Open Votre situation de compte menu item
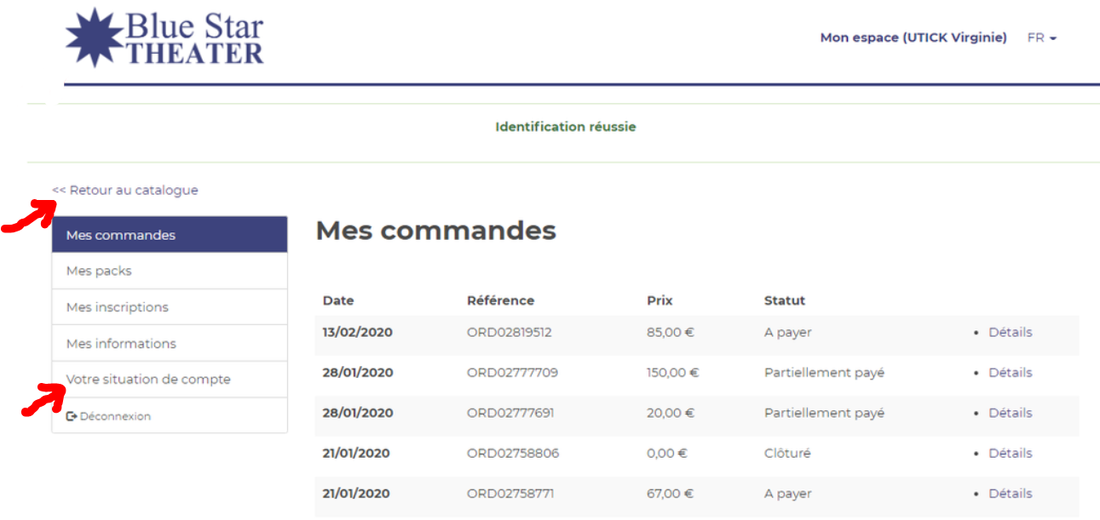1100x520 pixels. (x=148, y=379)
